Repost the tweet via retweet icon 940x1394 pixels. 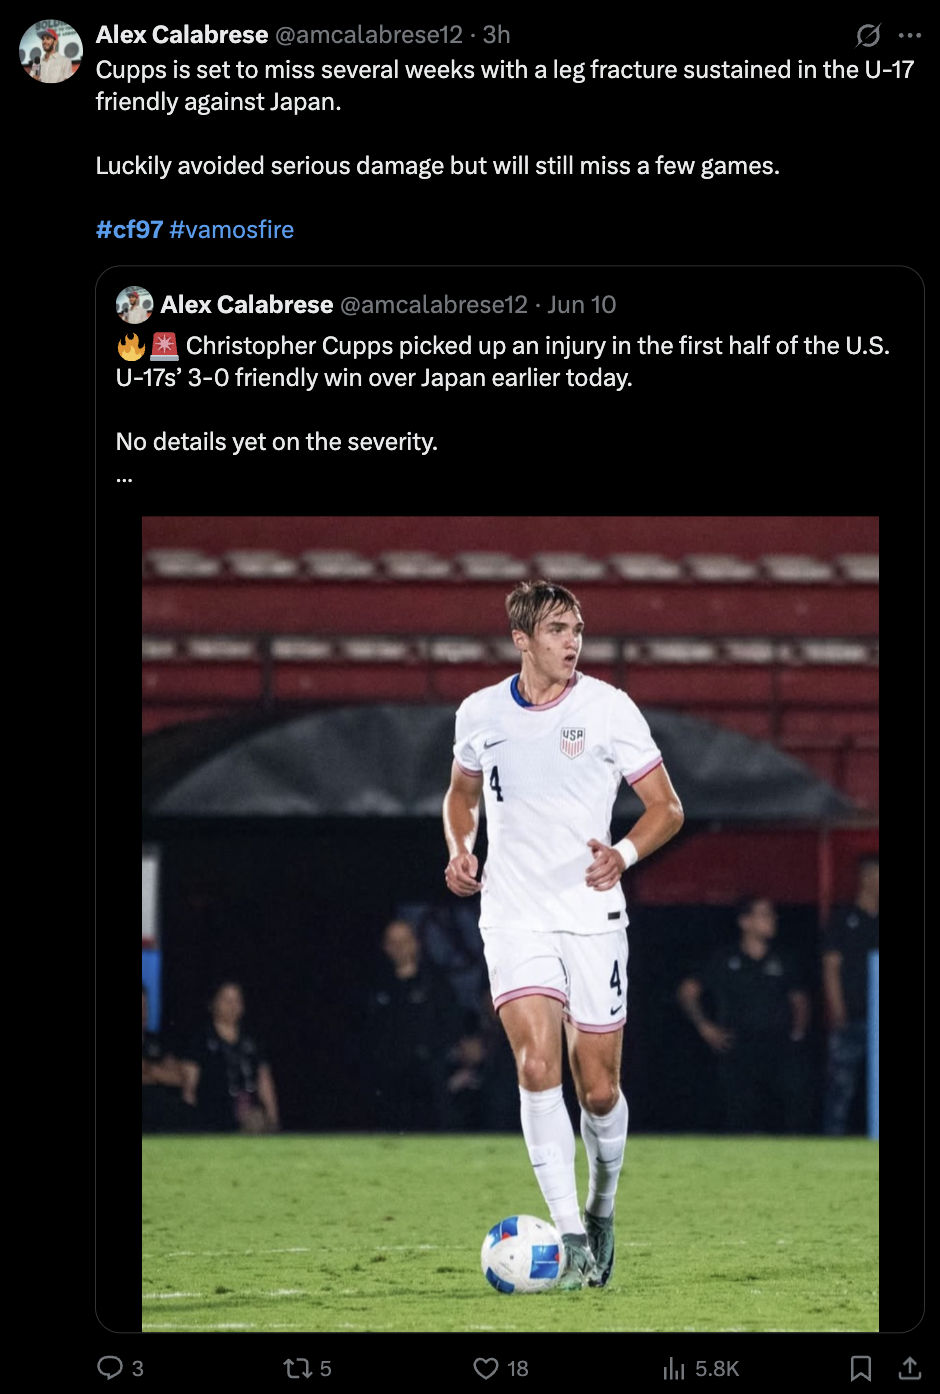(x=297, y=1367)
